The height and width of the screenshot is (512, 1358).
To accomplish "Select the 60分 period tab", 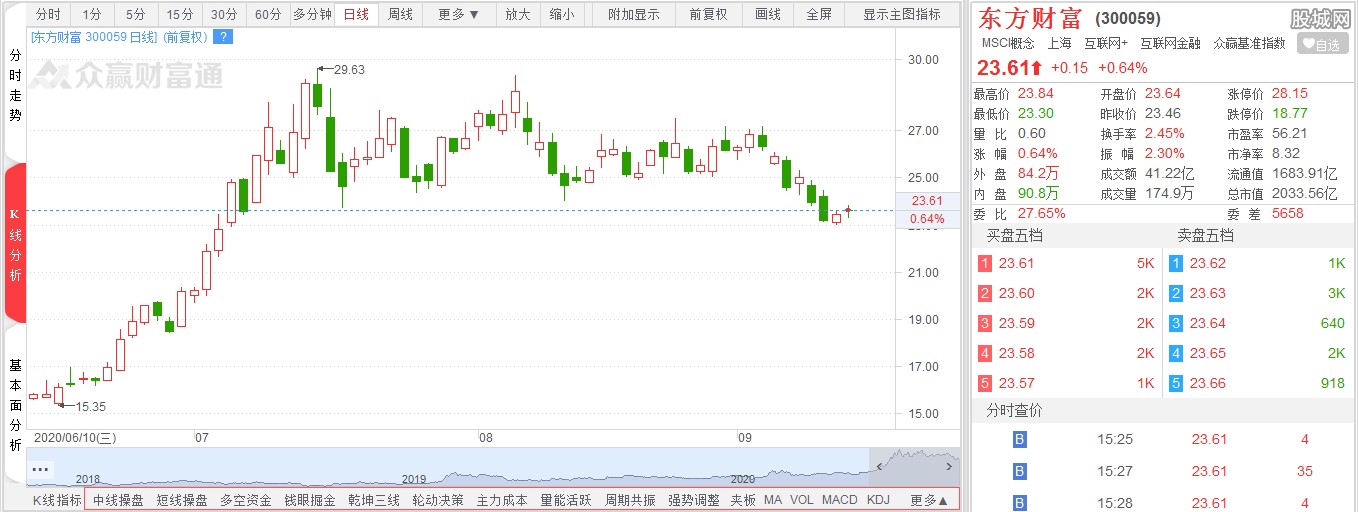I will pyautogui.click(x=267, y=14).
